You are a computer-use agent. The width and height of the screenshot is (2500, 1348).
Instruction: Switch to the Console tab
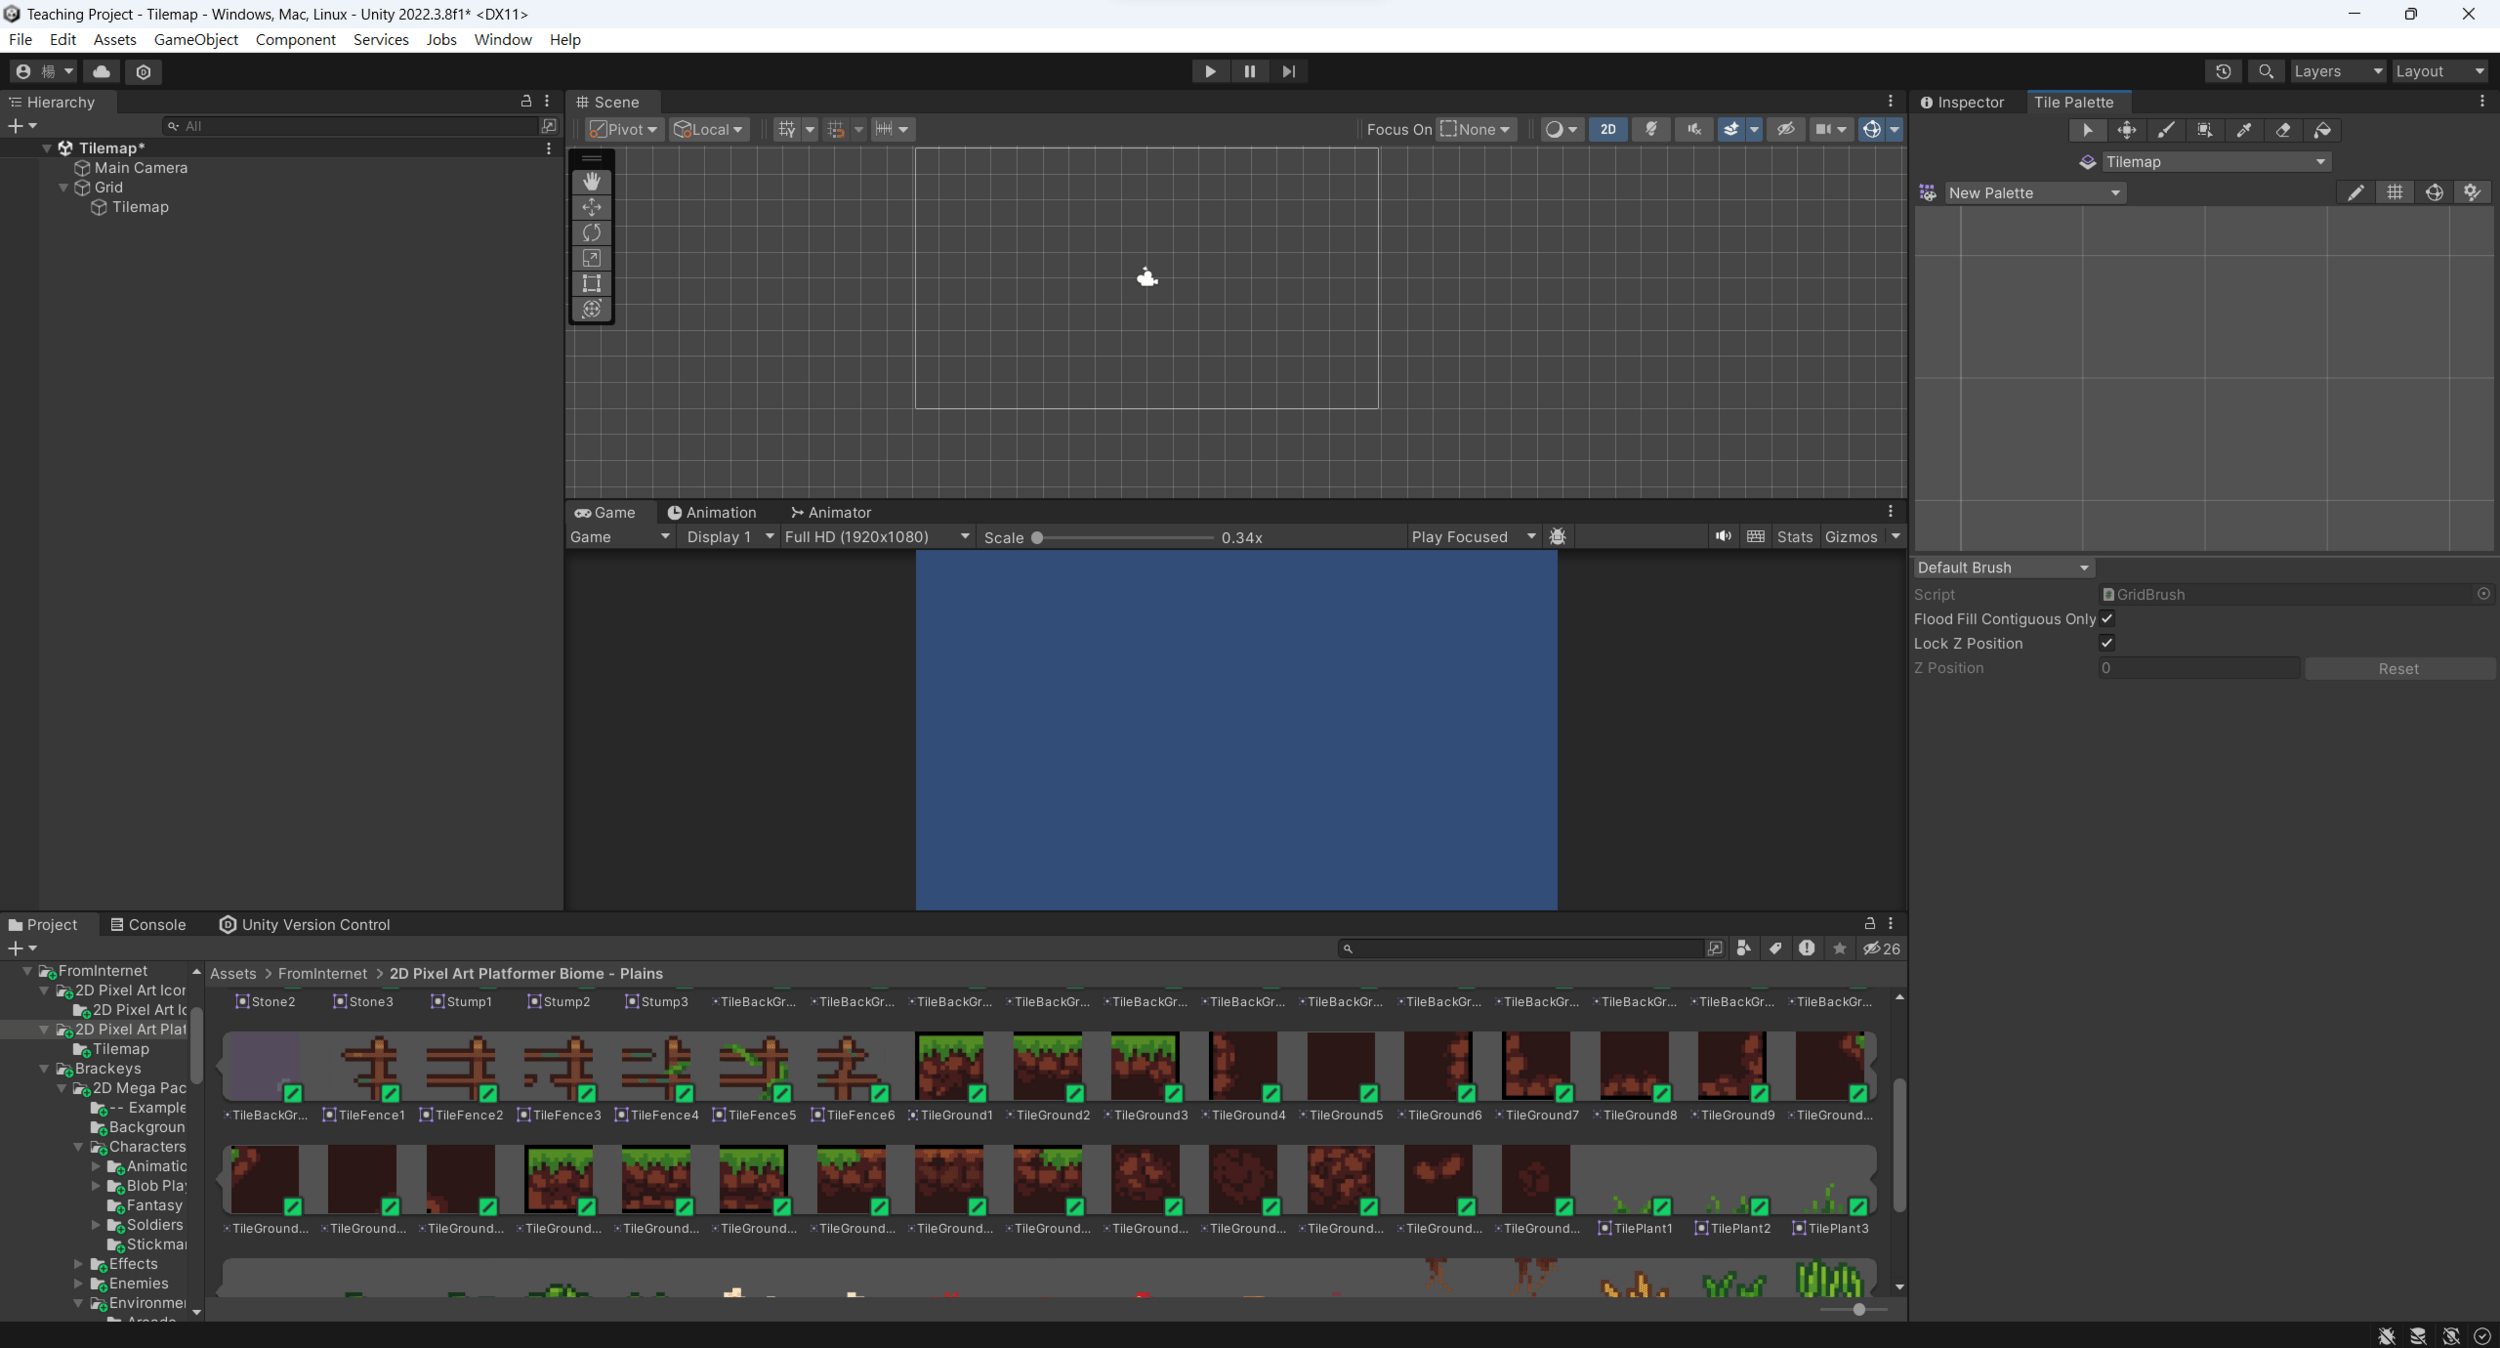(148, 924)
